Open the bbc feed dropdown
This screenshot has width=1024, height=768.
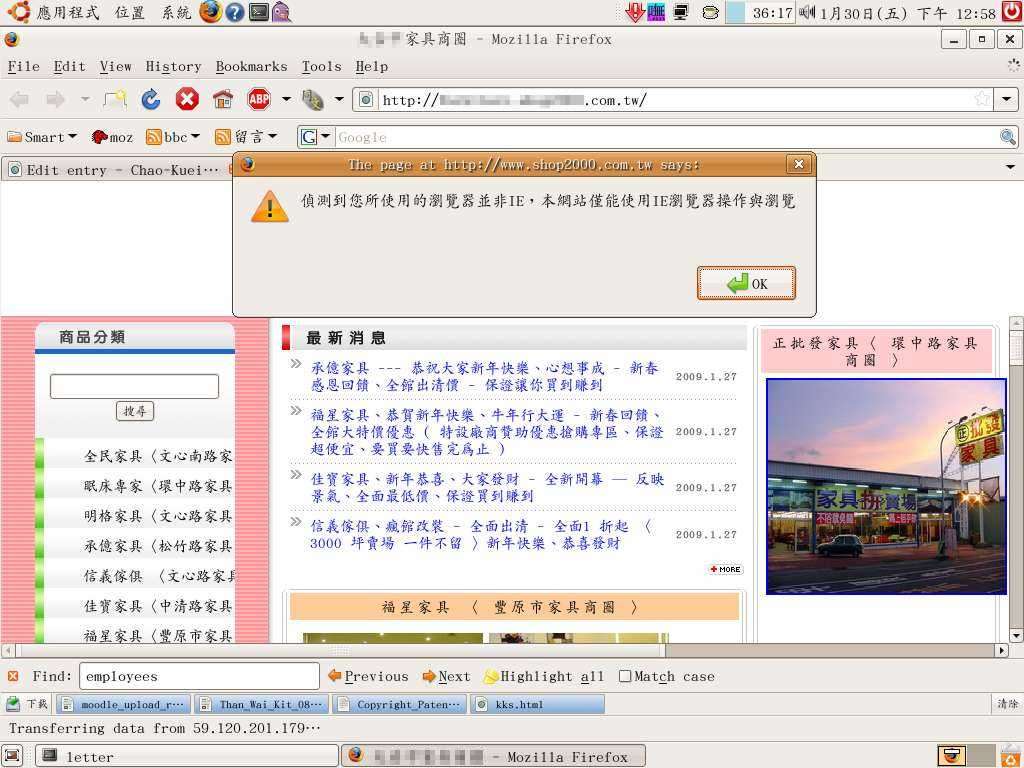coord(173,137)
